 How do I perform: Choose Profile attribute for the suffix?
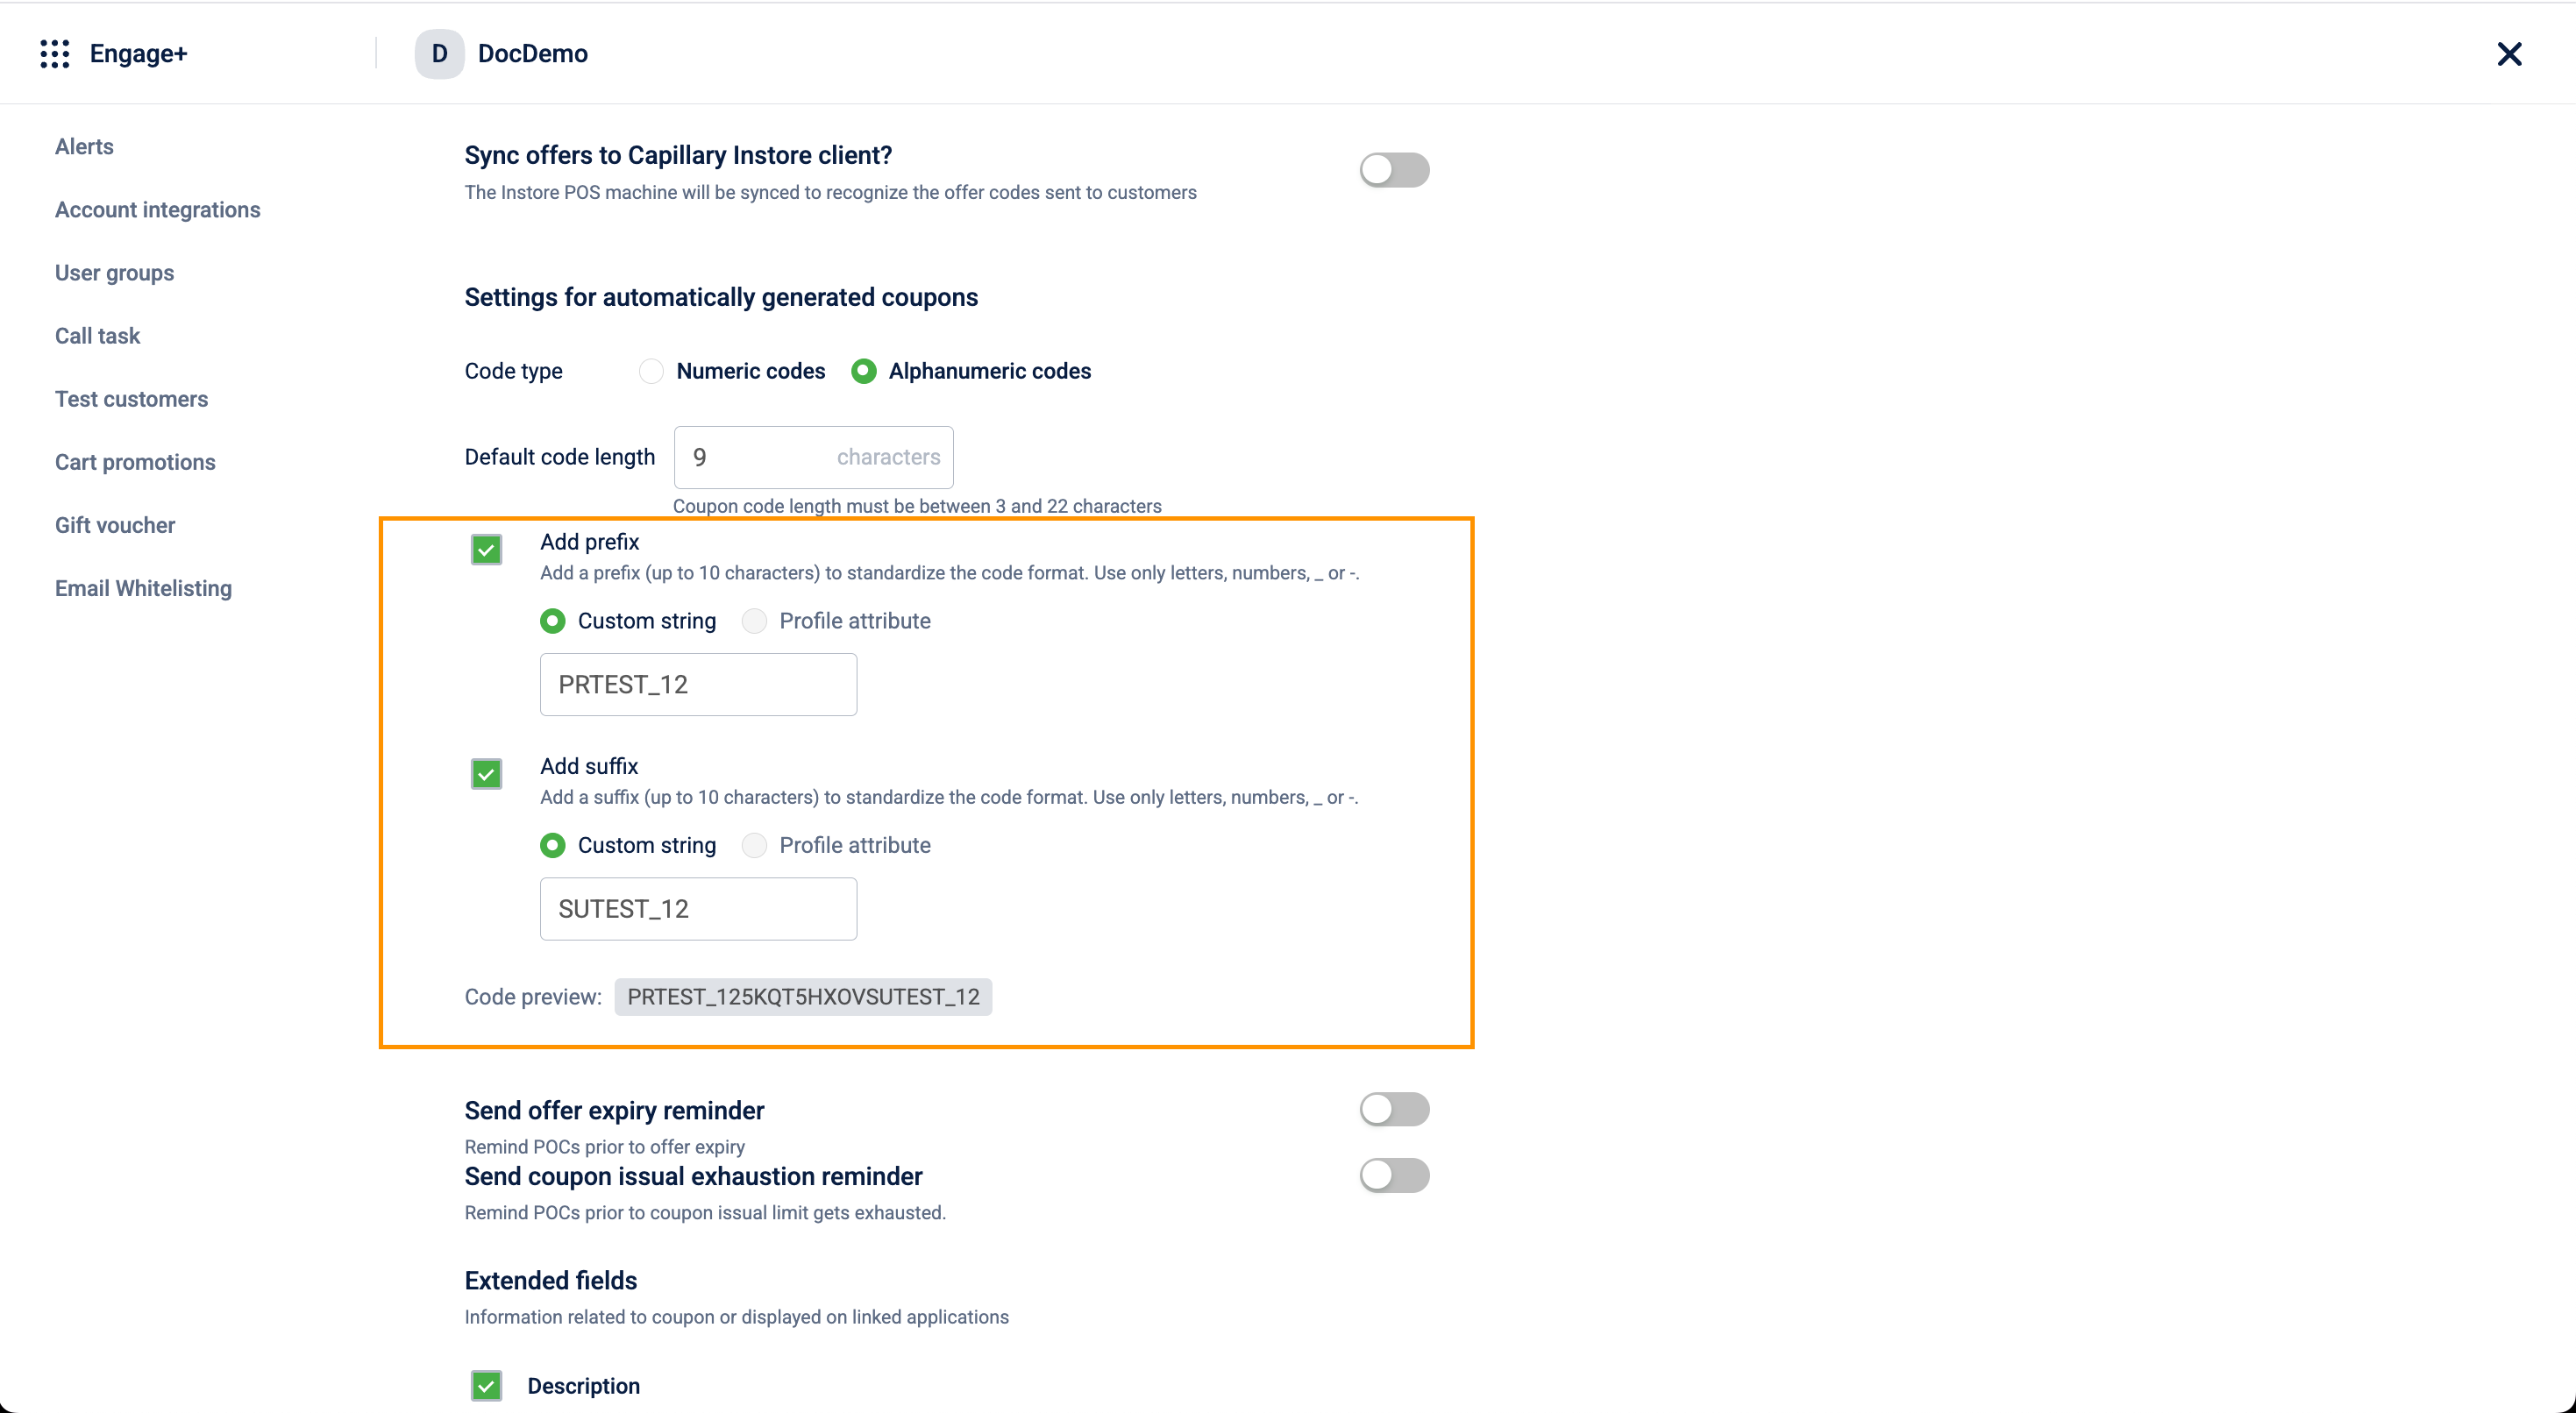pyautogui.click(x=754, y=845)
